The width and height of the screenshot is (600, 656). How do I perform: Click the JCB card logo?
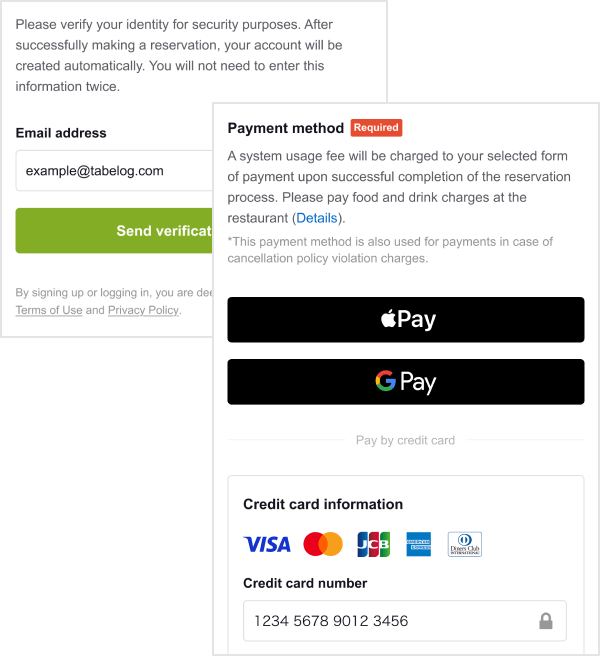click(374, 544)
